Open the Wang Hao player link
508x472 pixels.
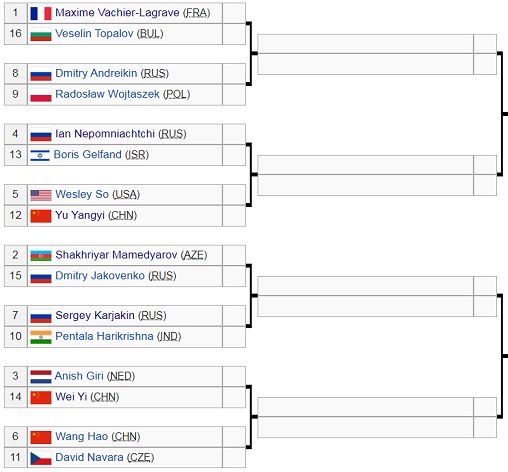click(82, 436)
